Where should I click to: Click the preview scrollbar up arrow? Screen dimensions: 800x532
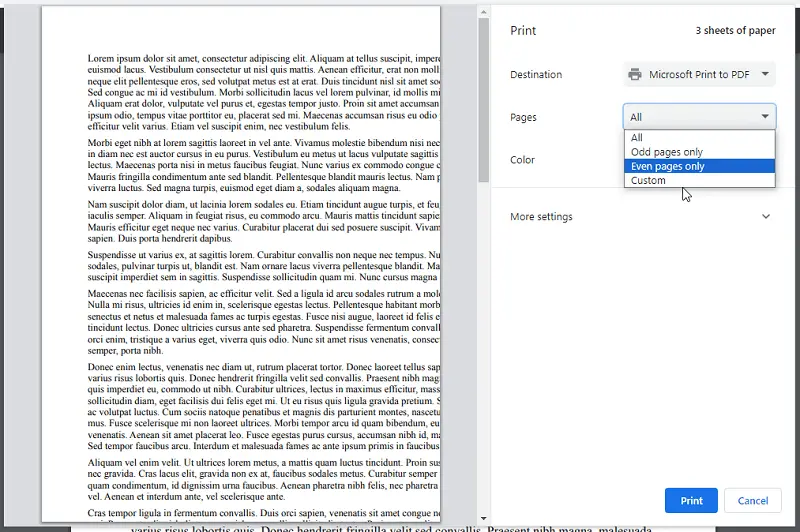[483, 12]
